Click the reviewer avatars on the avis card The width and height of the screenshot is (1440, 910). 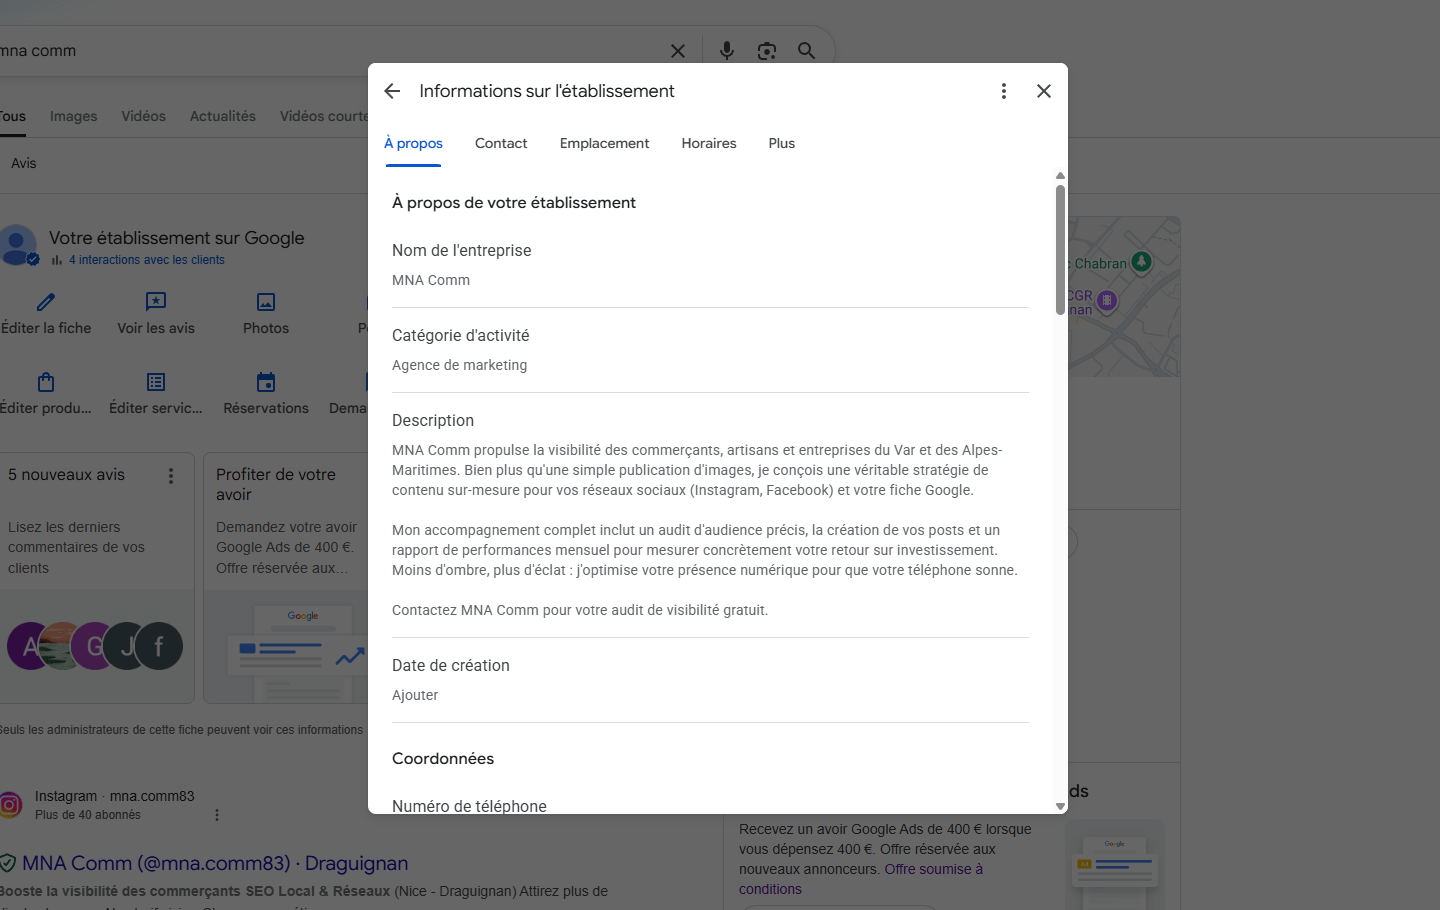click(x=95, y=646)
